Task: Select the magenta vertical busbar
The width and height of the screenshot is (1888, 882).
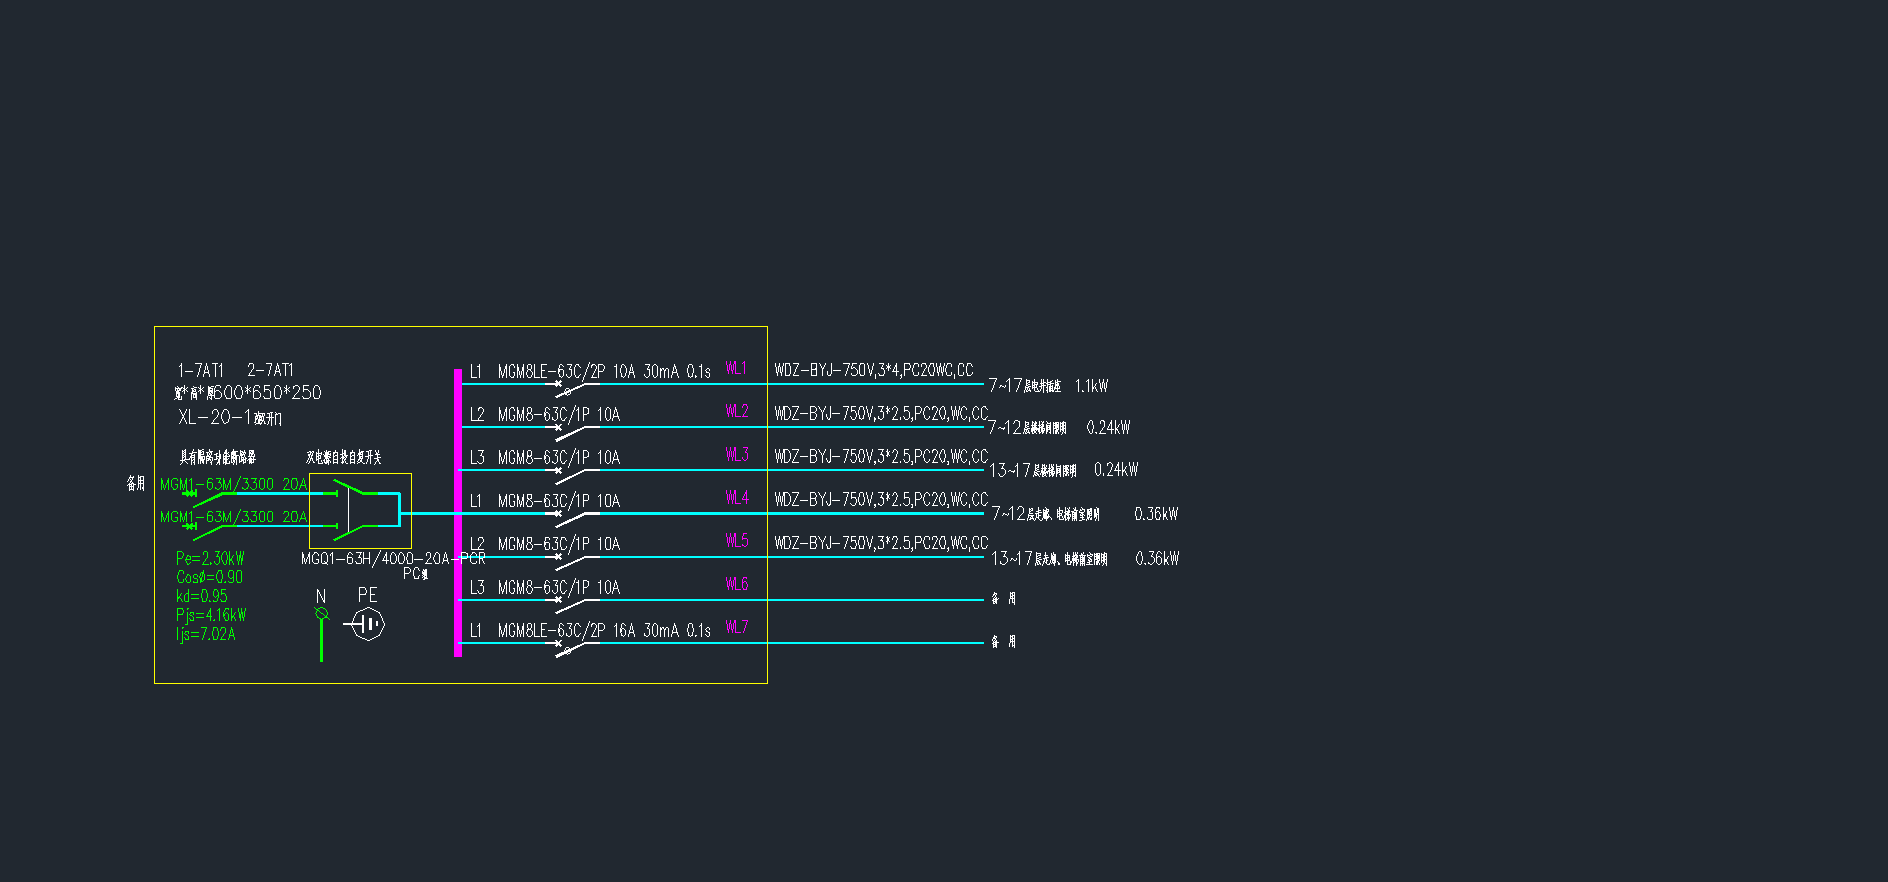Action: [457, 513]
